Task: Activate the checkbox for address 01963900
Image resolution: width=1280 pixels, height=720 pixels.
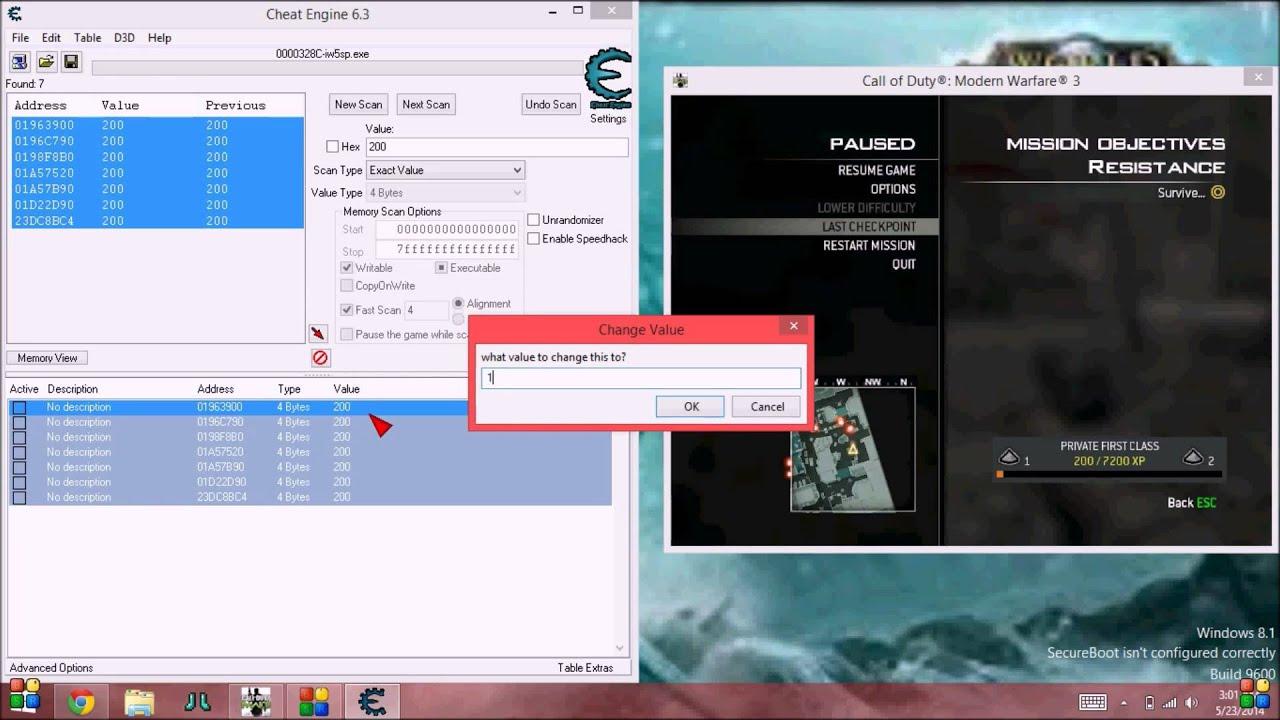Action: click(x=19, y=407)
